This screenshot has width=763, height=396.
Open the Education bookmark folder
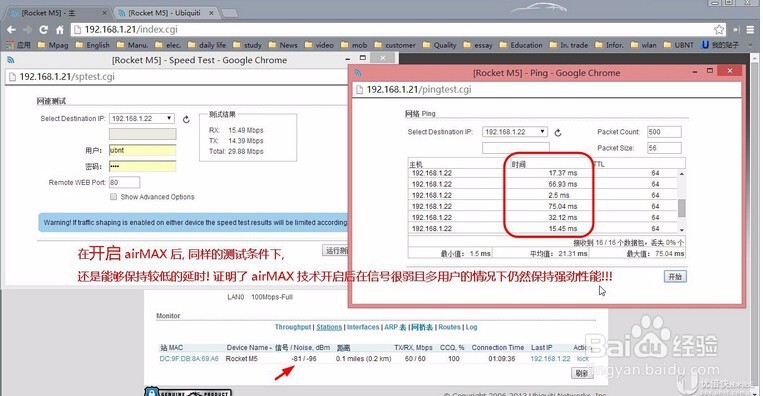[521, 45]
